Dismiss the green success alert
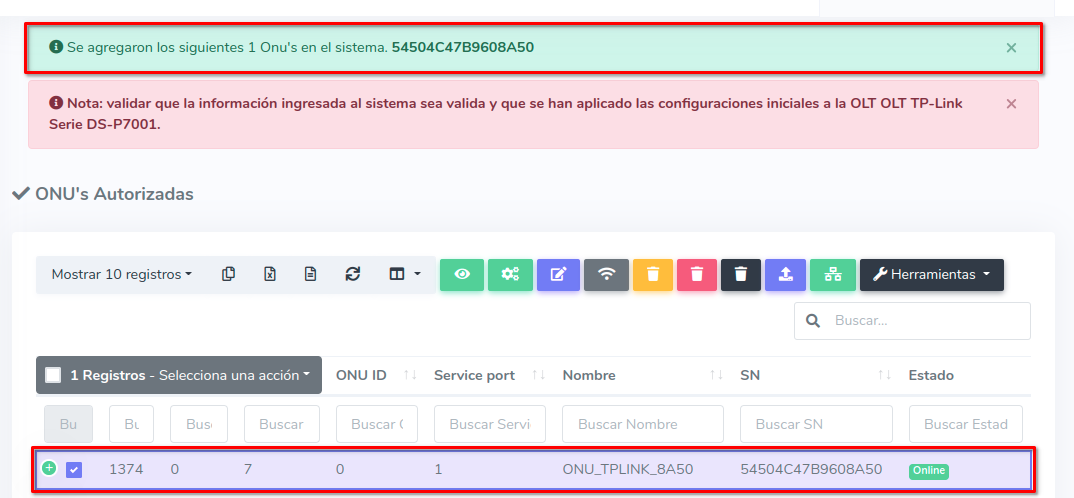Viewport: 1074px width, 498px height. (1011, 47)
